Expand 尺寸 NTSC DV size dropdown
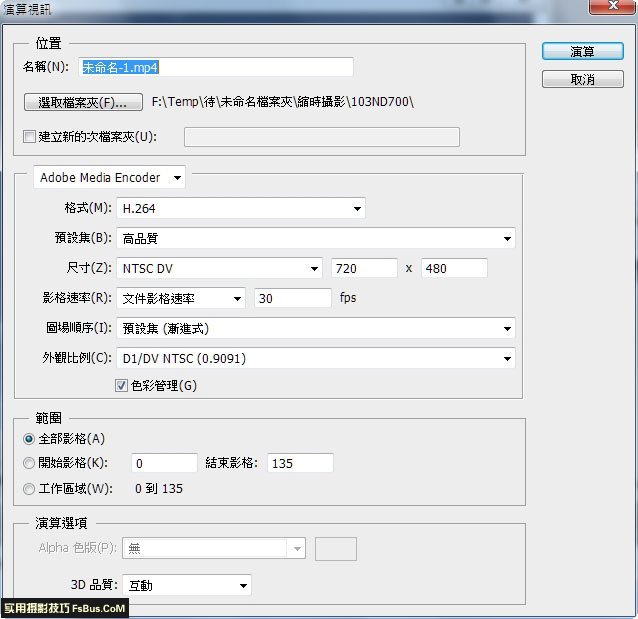The height and width of the screenshot is (619, 638). pyautogui.click(x=219, y=269)
